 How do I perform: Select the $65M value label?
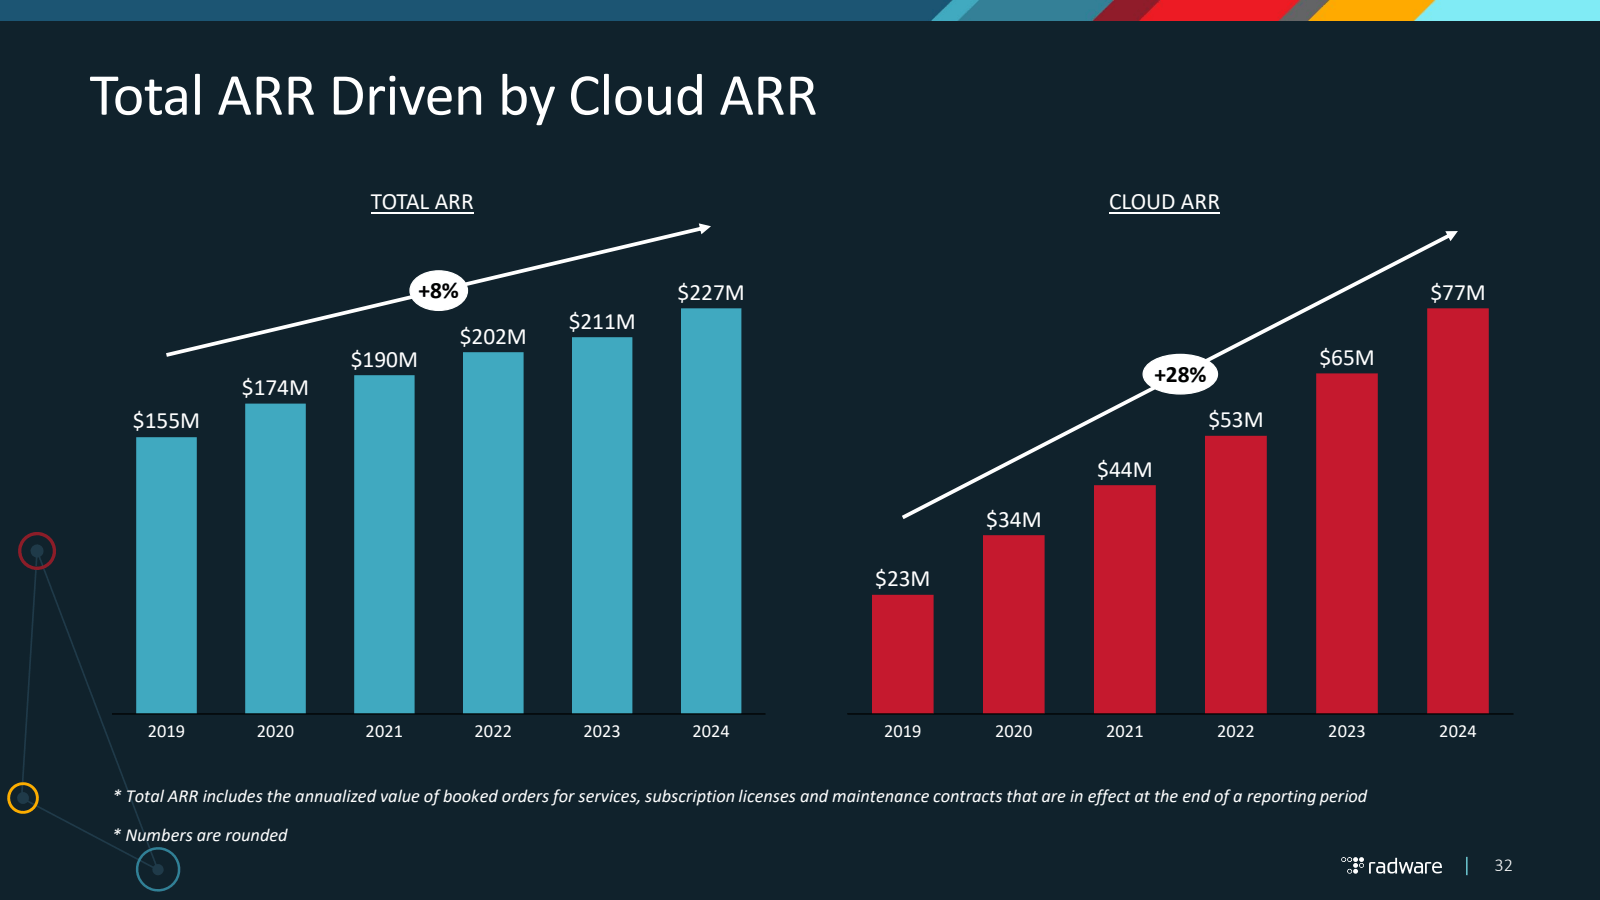[x=1346, y=358]
